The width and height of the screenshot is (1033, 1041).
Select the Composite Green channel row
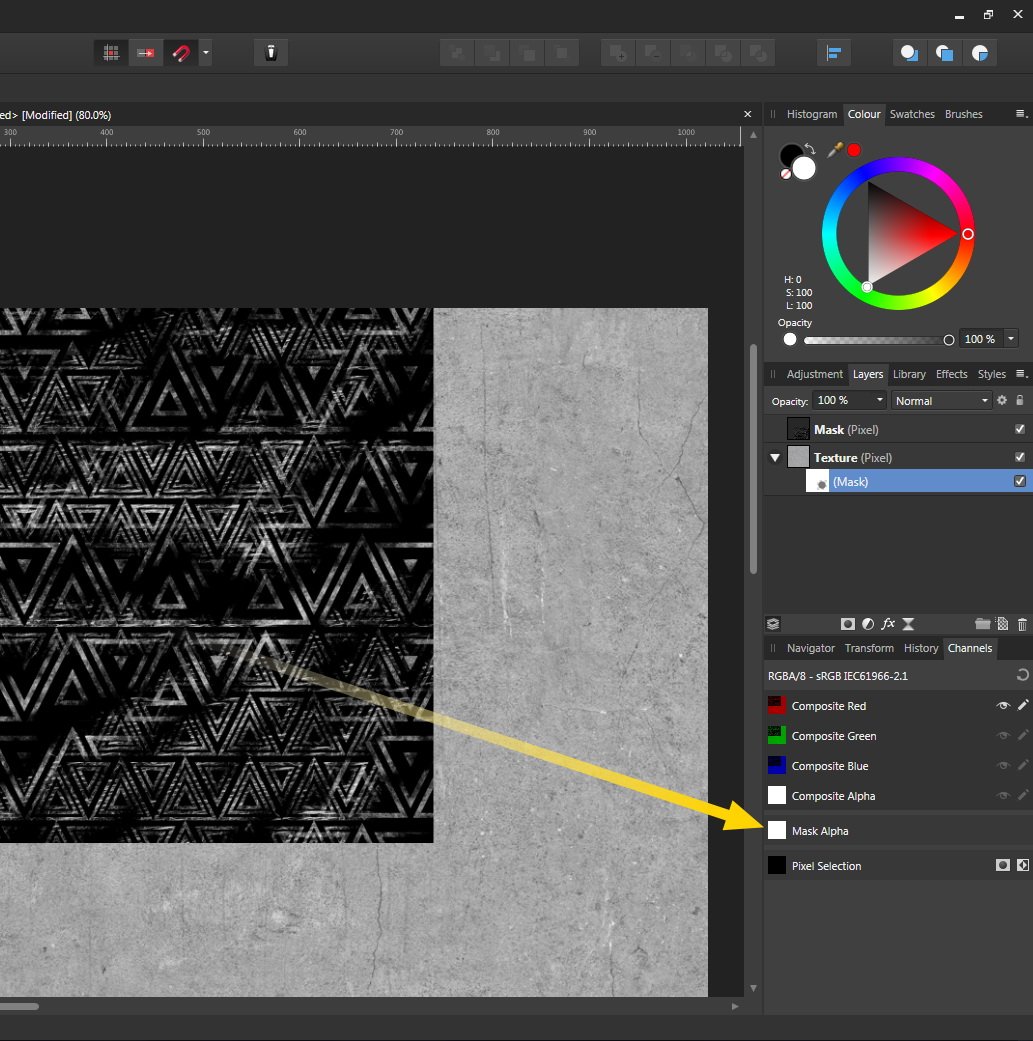[x=834, y=736]
